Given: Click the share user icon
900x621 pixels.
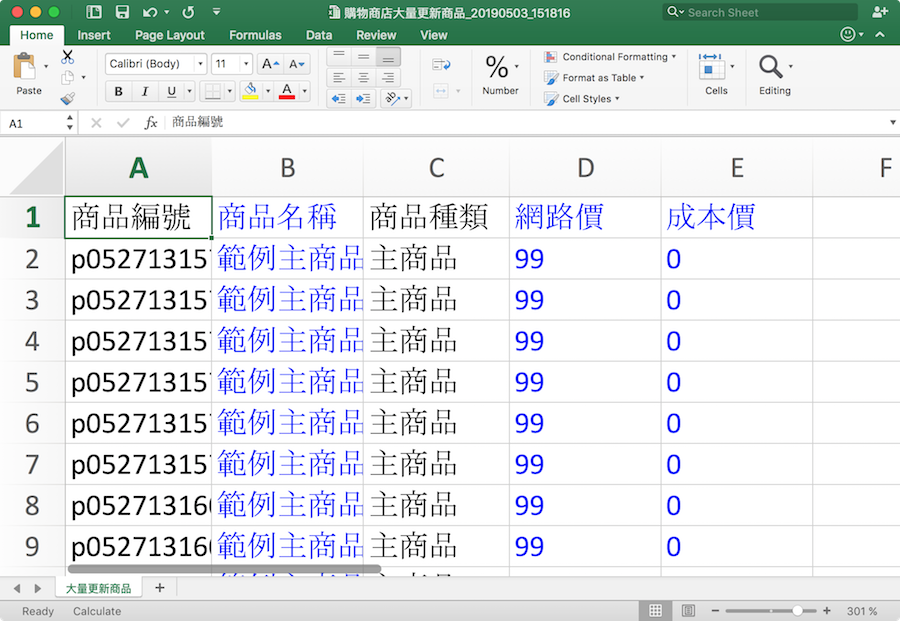Looking at the screenshot, I should (879, 12).
